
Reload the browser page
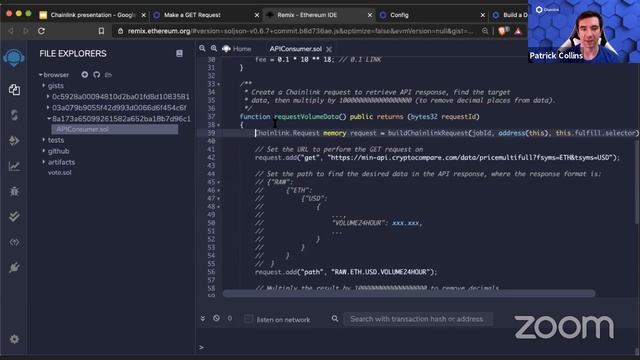[x=41, y=31]
